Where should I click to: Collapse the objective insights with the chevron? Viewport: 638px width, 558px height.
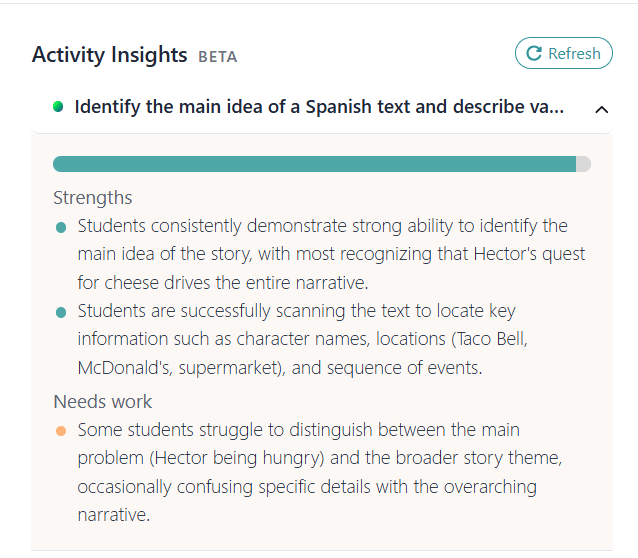pyautogui.click(x=601, y=109)
